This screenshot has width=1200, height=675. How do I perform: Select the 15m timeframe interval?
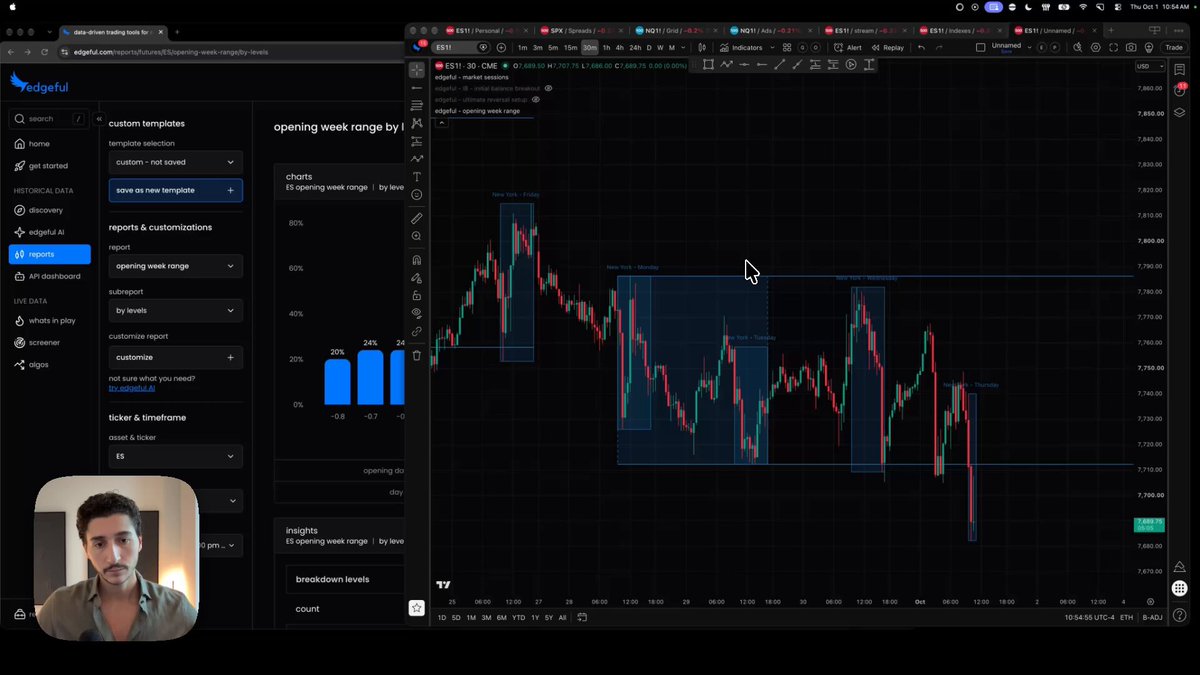(570, 47)
